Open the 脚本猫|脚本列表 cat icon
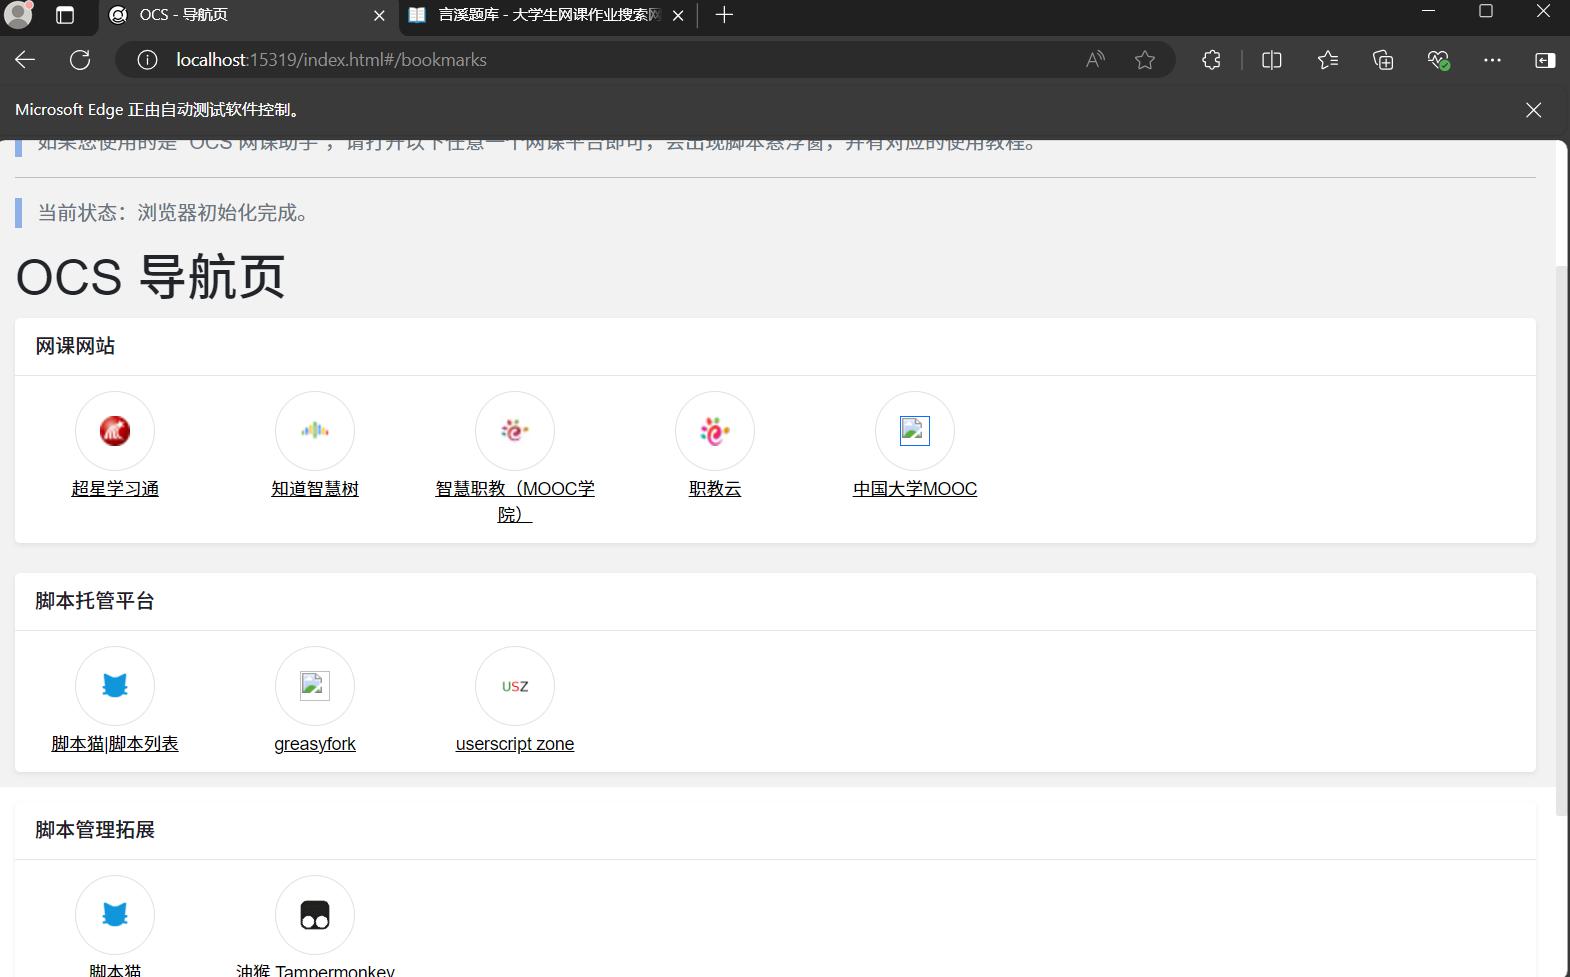The width and height of the screenshot is (1570, 977). coord(115,686)
